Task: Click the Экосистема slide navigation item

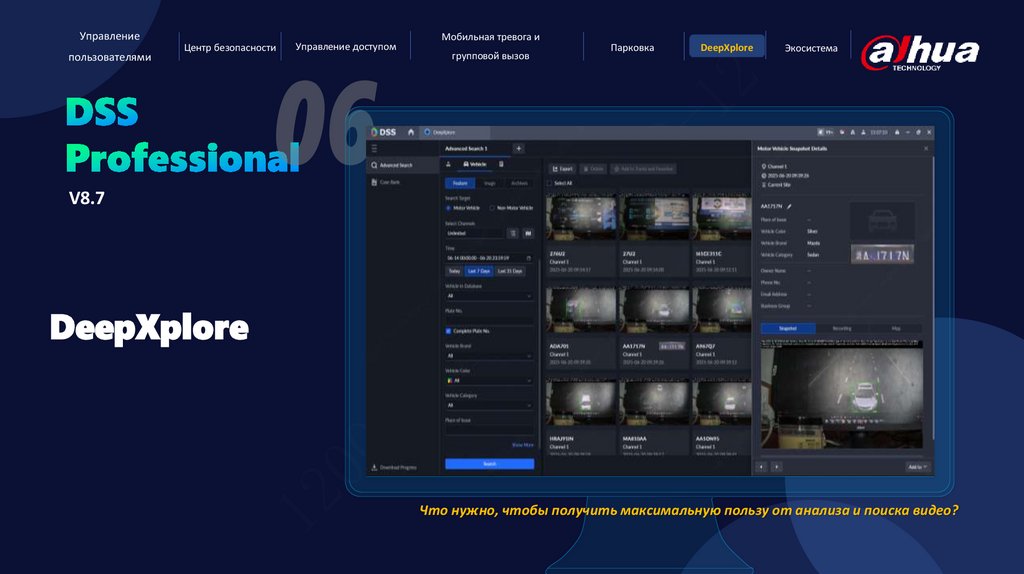Action: coord(810,48)
